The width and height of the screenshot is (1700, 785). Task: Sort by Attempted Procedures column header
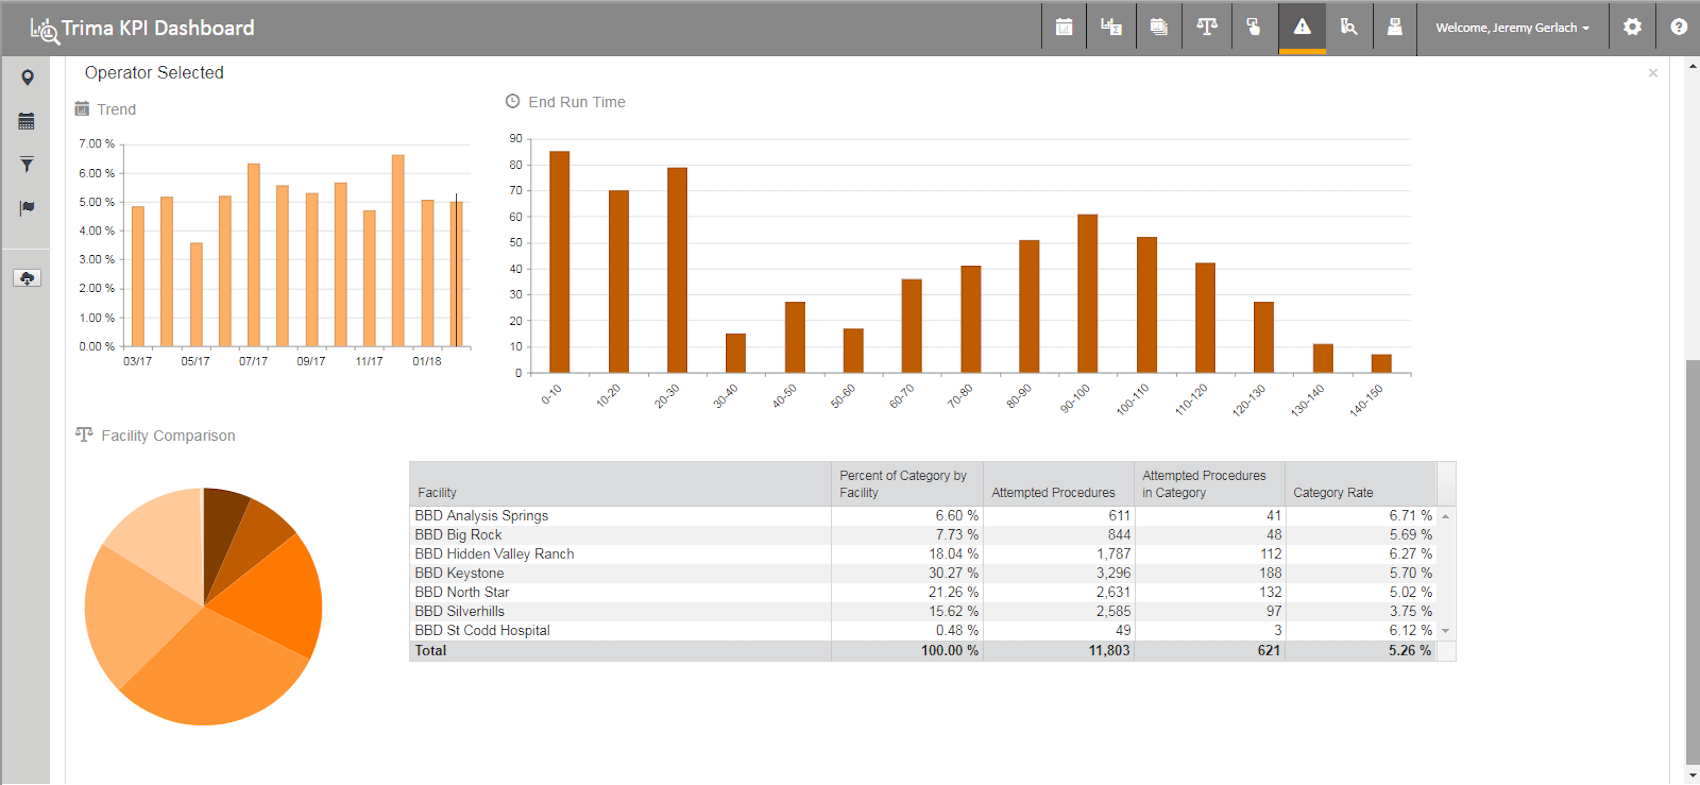(1059, 484)
